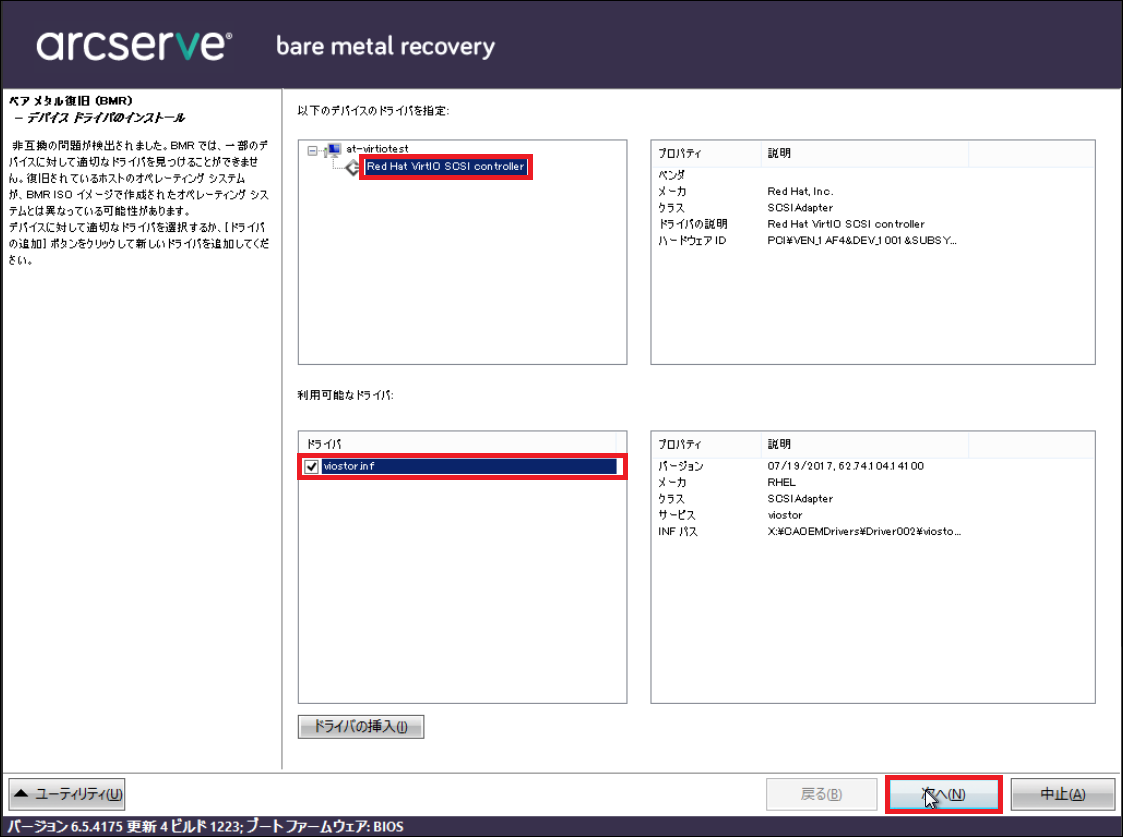Select the ベンダ property row
Screen dimensions: 1123x837
[x=671, y=175]
